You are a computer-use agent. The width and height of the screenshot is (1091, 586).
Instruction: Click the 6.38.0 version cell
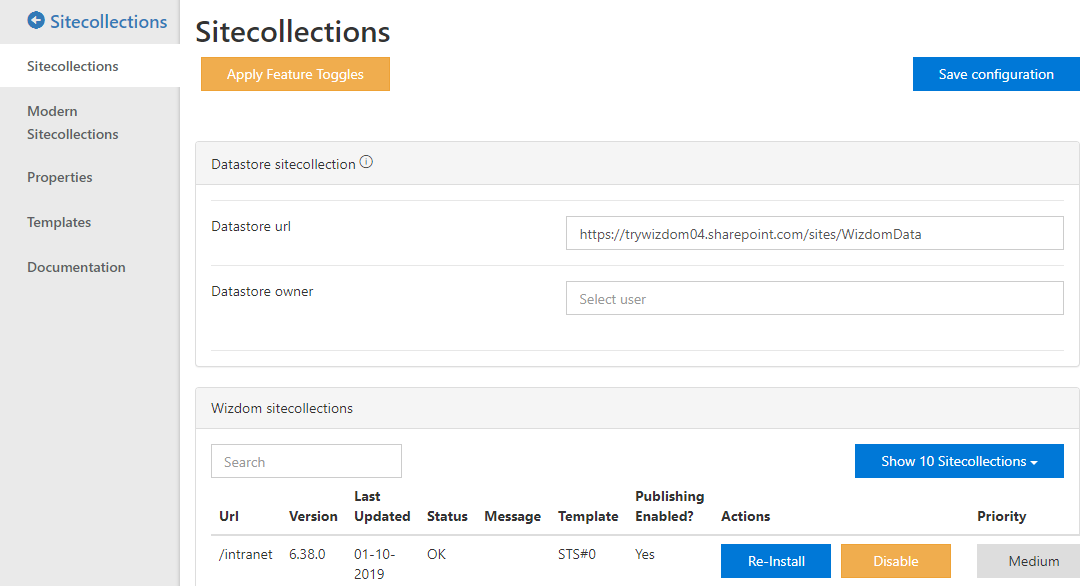(307, 555)
